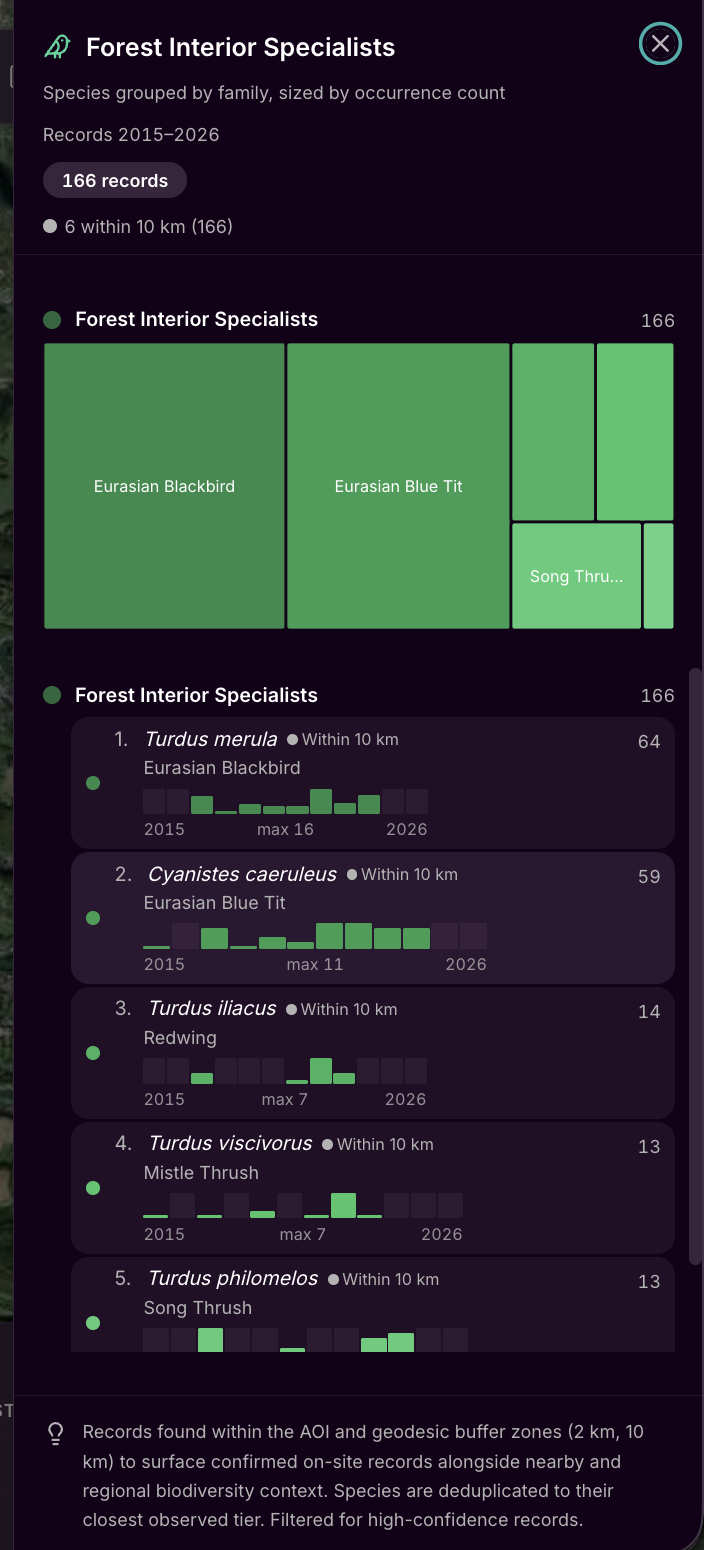Click the vertical scrollbar of the panel
704x1550 pixels.
pyautogui.click(x=696, y=965)
